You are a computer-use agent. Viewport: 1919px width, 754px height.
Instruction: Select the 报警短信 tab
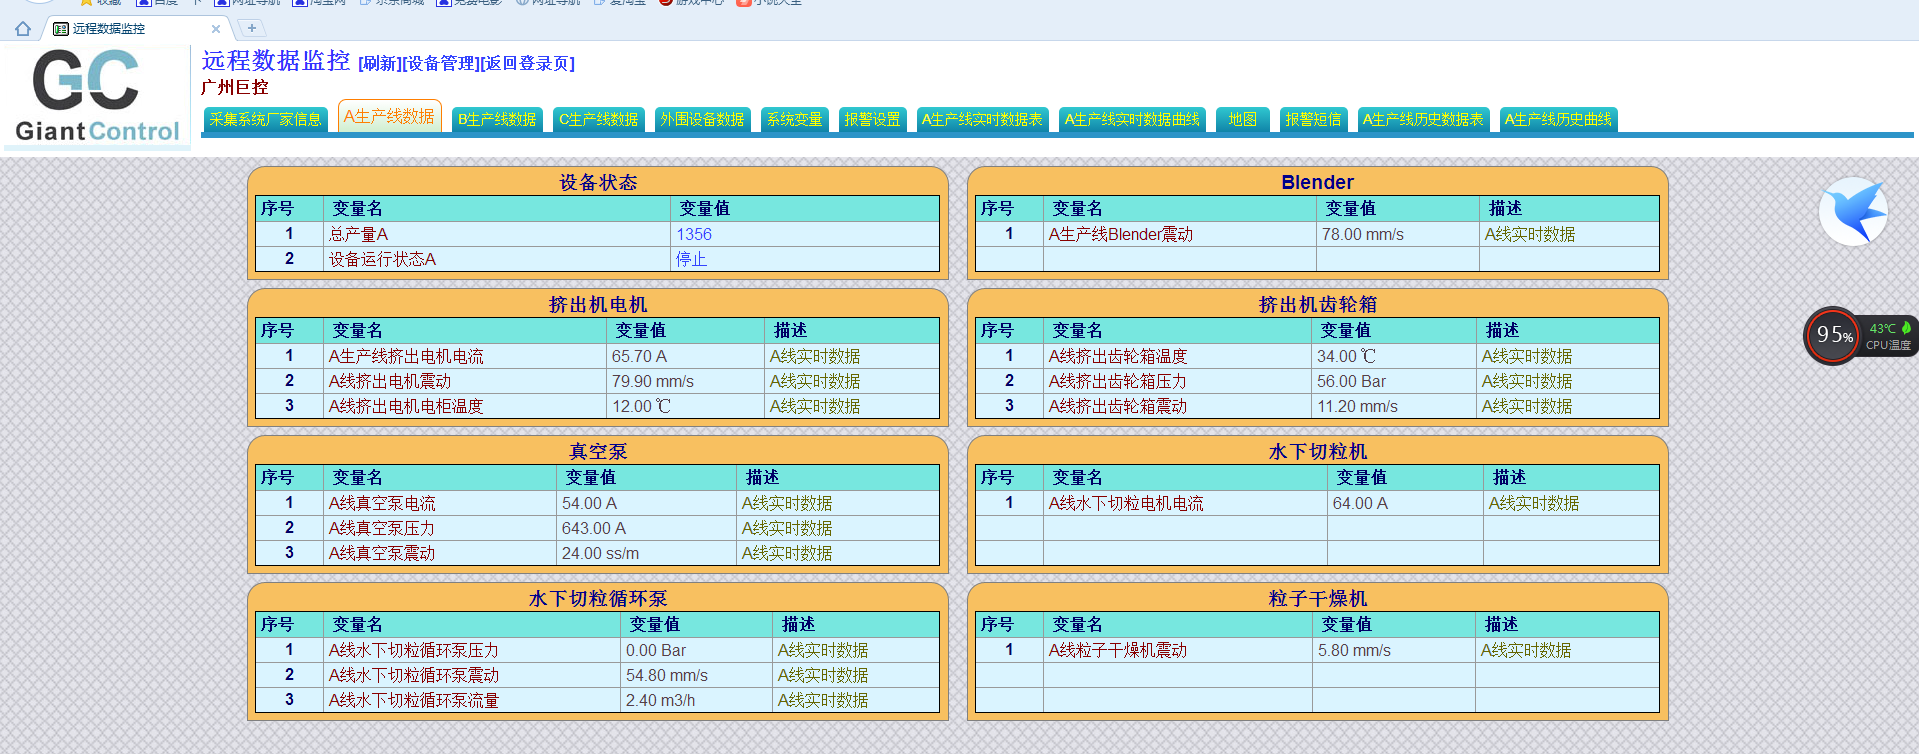point(1313,120)
